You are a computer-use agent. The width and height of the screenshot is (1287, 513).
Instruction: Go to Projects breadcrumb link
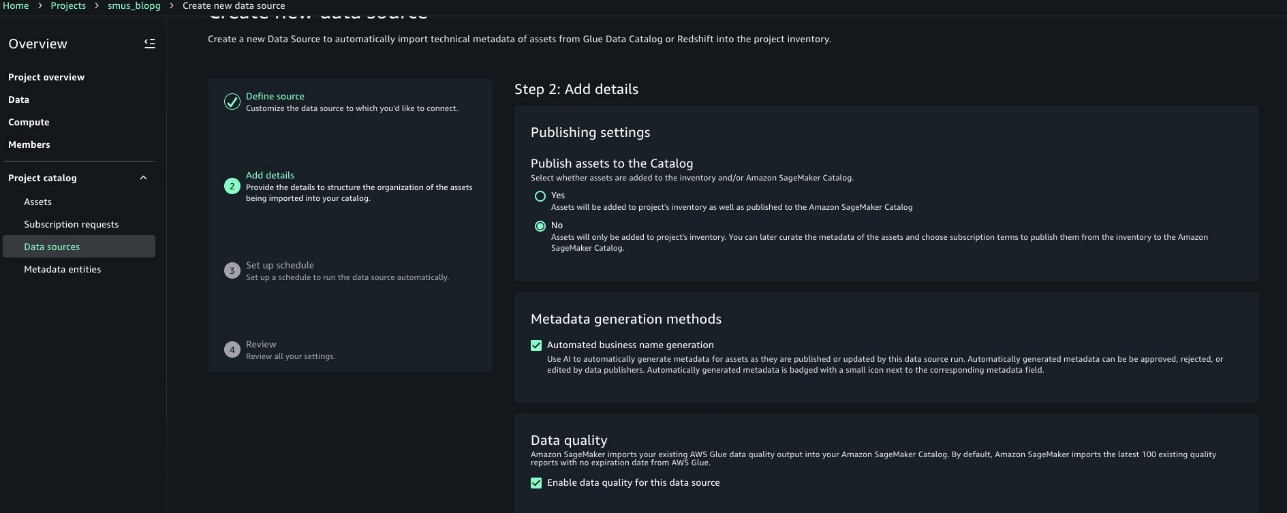(x=68, y=6)
